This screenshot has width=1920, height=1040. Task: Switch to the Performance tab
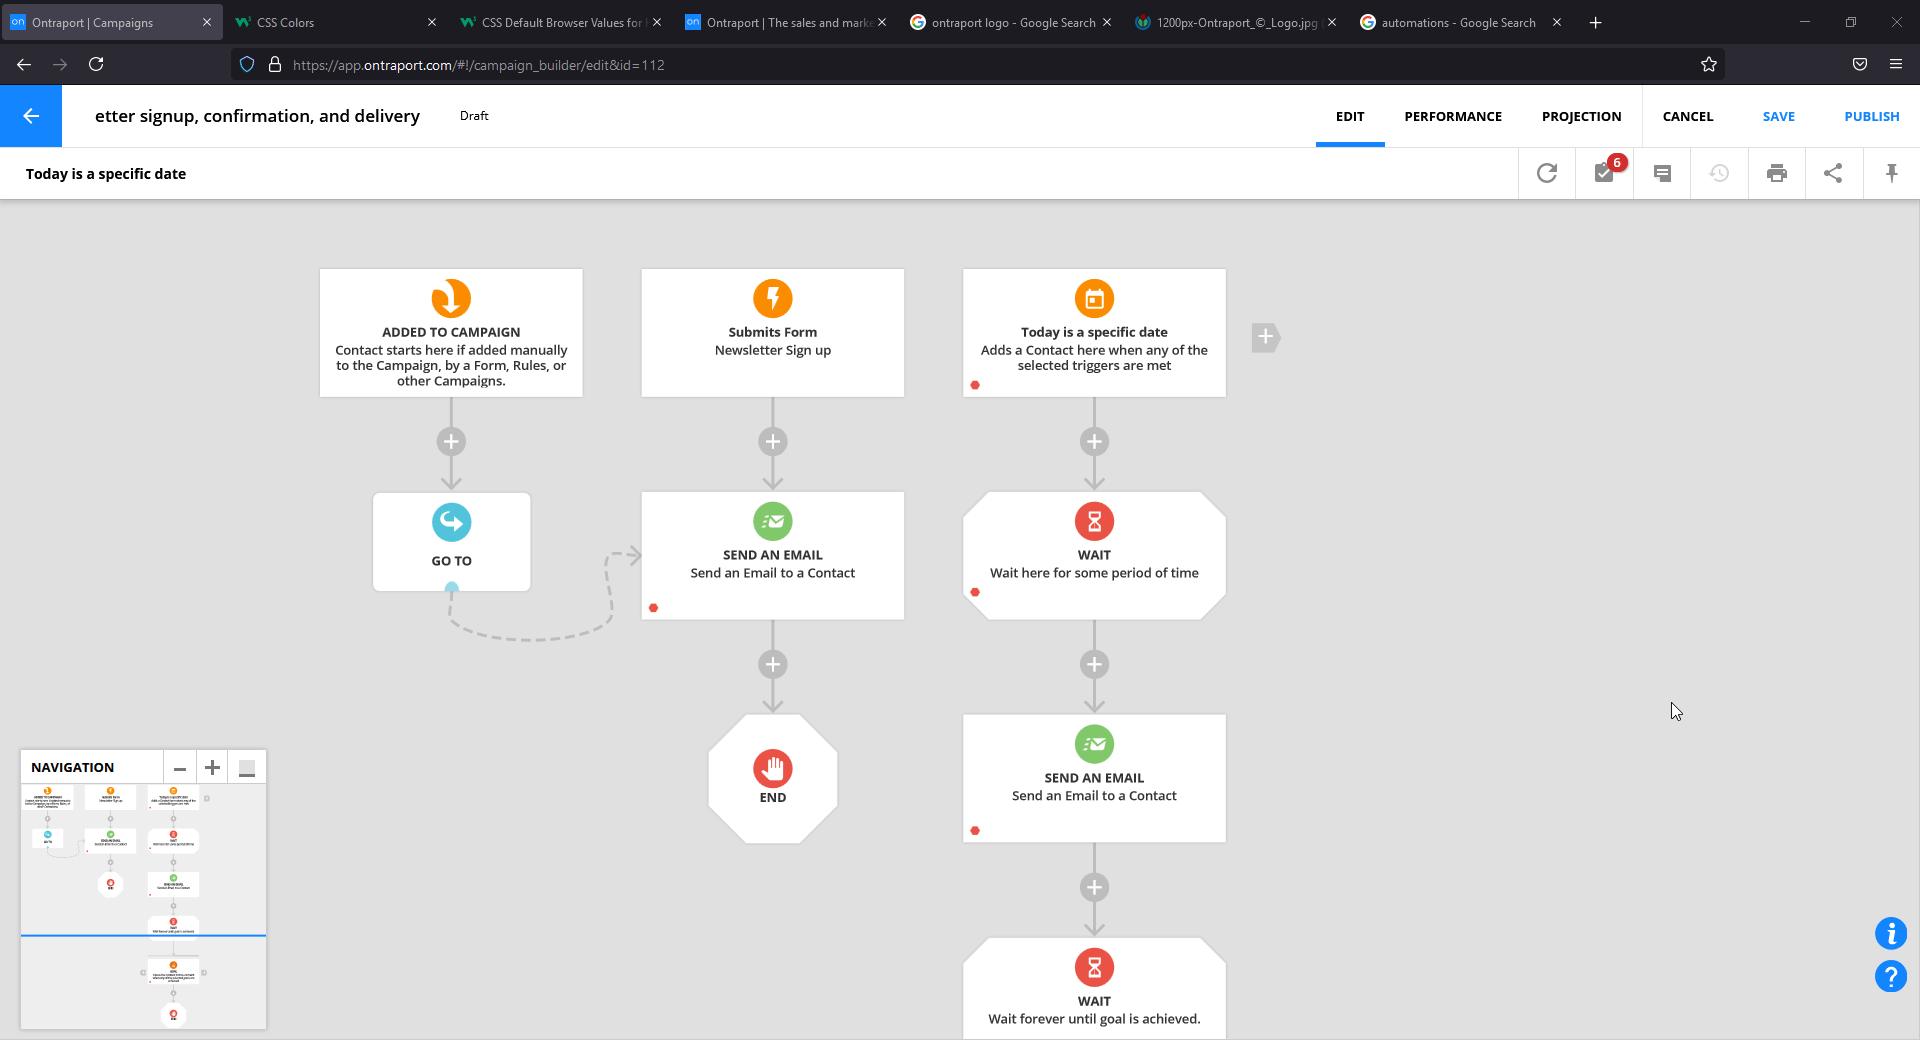[x=1452, y=116]
